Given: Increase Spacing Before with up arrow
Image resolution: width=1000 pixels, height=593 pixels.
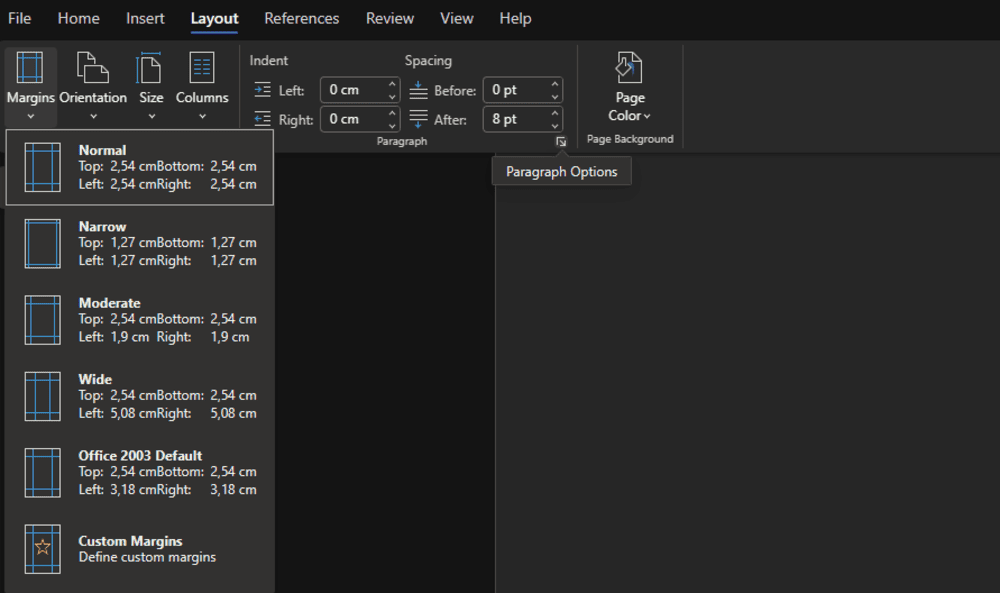Looking at the screenshot, I should pos(555,84).
